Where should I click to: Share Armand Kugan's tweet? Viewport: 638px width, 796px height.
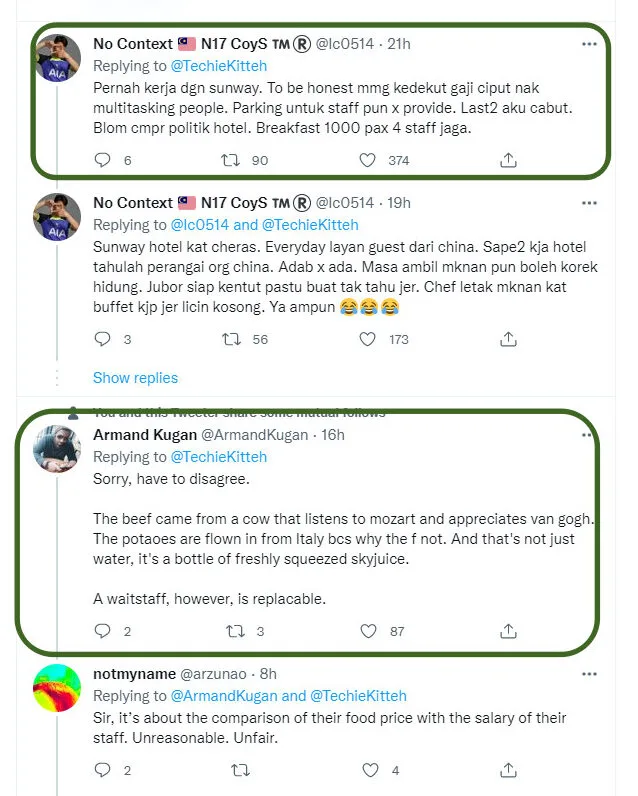tap(508, 631)
